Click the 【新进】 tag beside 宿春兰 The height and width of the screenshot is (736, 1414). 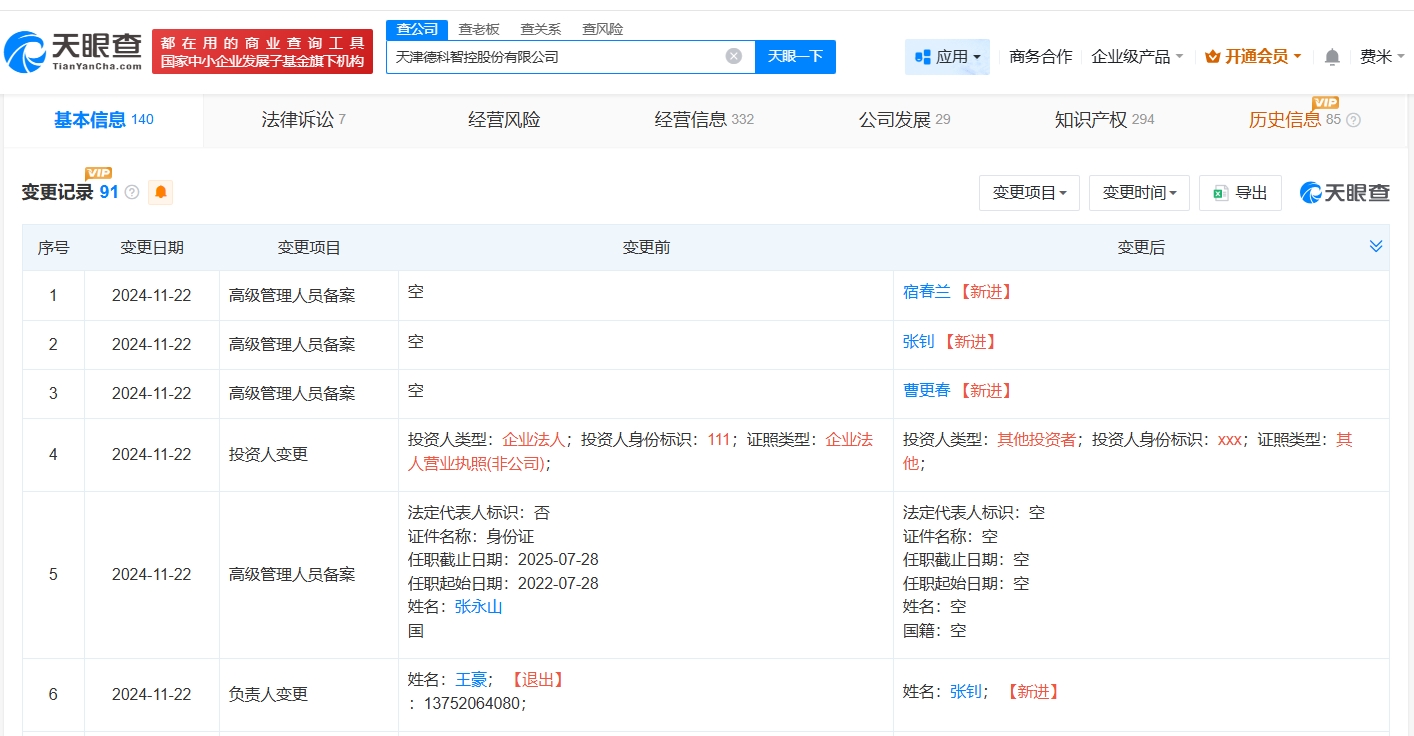985,292
